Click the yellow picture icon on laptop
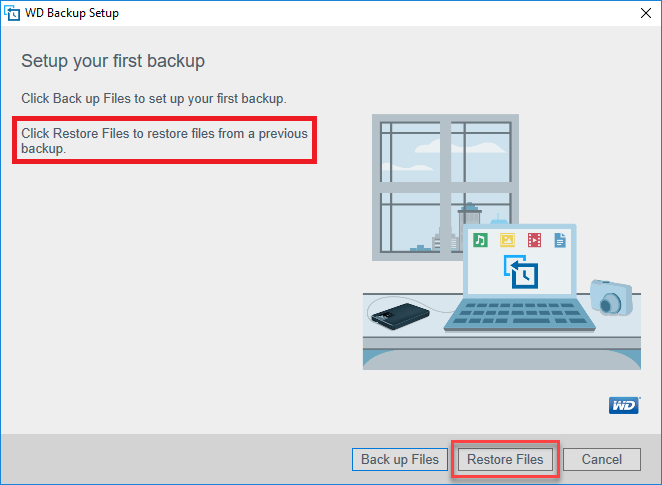Viewport: 662px width, 485px height. click(x=507, y=240)
